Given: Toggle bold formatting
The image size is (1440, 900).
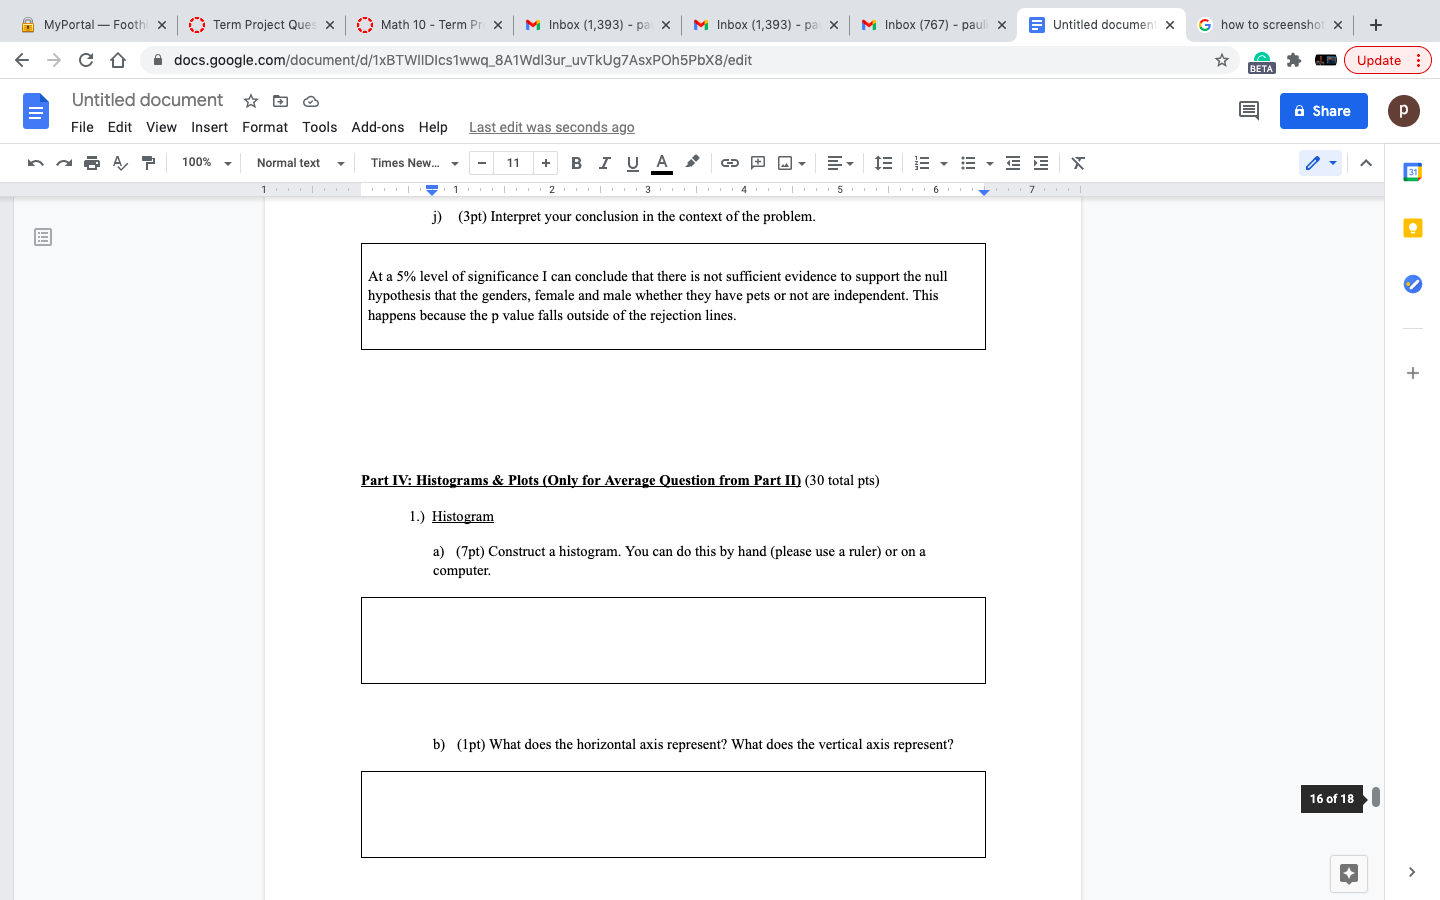Looking at the screenshot, I should pos(576,162).
